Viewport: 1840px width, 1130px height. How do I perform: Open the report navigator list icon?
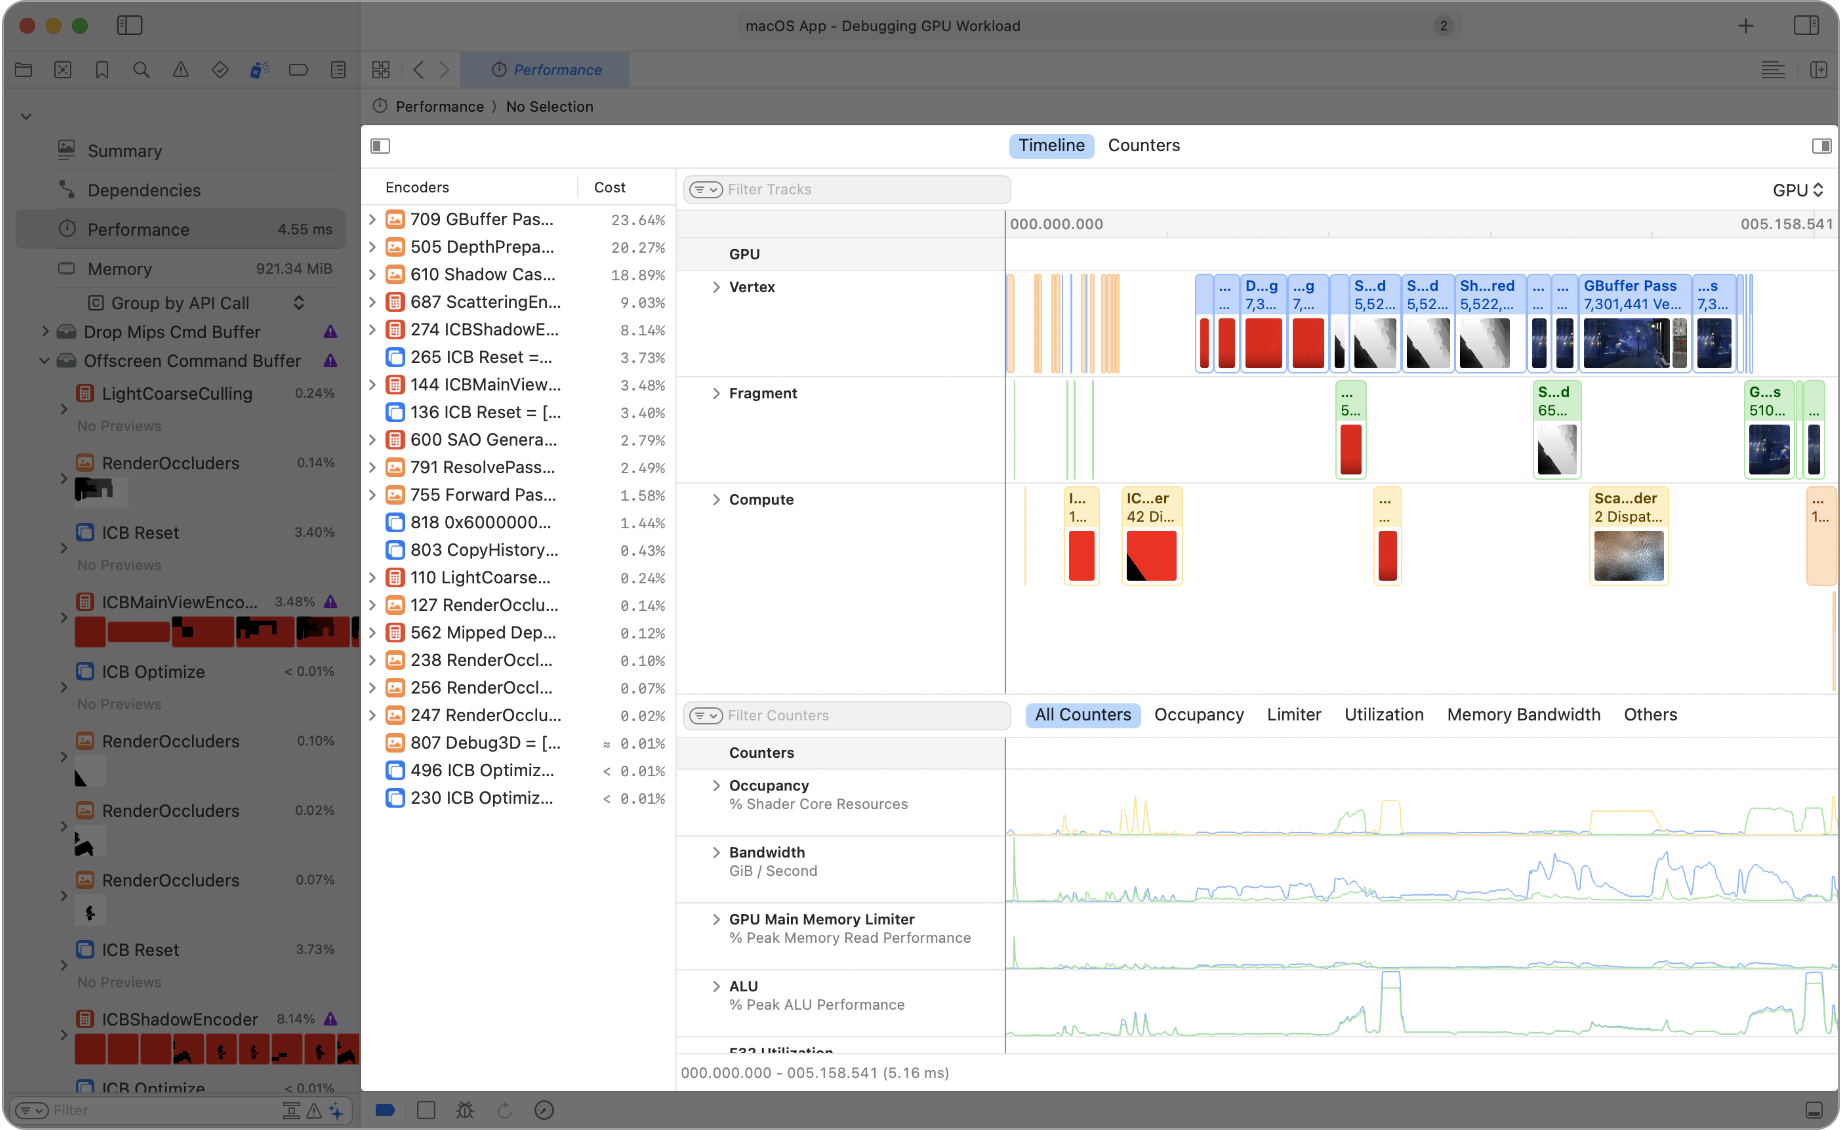[x=338, y=70]
